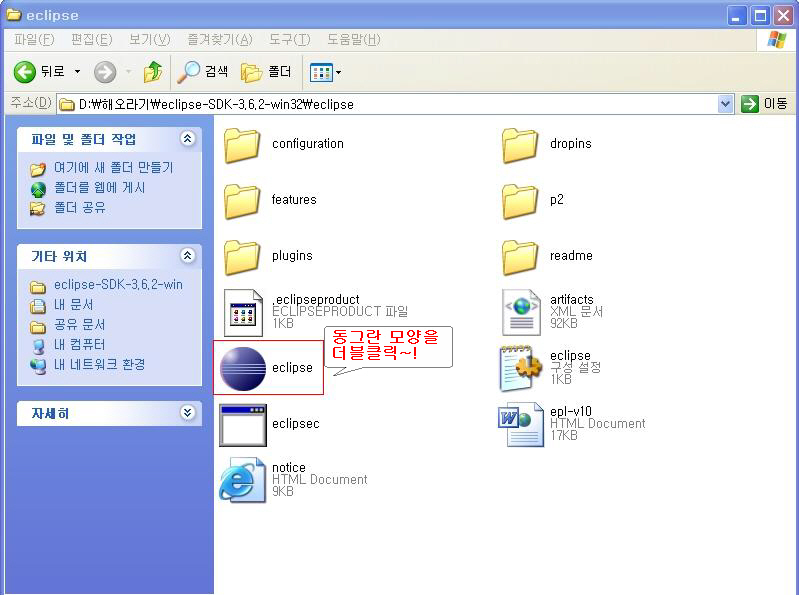
Task: Click the '17KB' size text
Action: pyautogui.click(x=564, y=436)
